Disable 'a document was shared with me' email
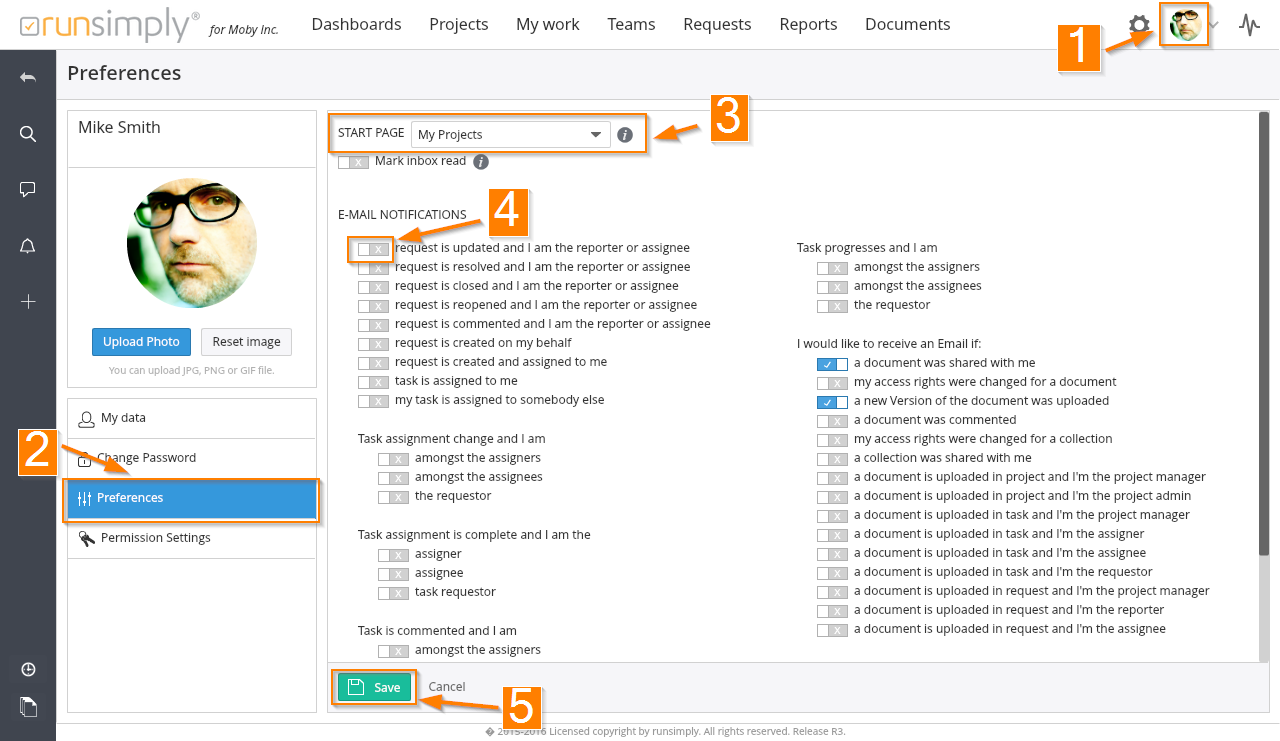The height and width of the screenshot is (741, 1280). [x=832, y=364]
